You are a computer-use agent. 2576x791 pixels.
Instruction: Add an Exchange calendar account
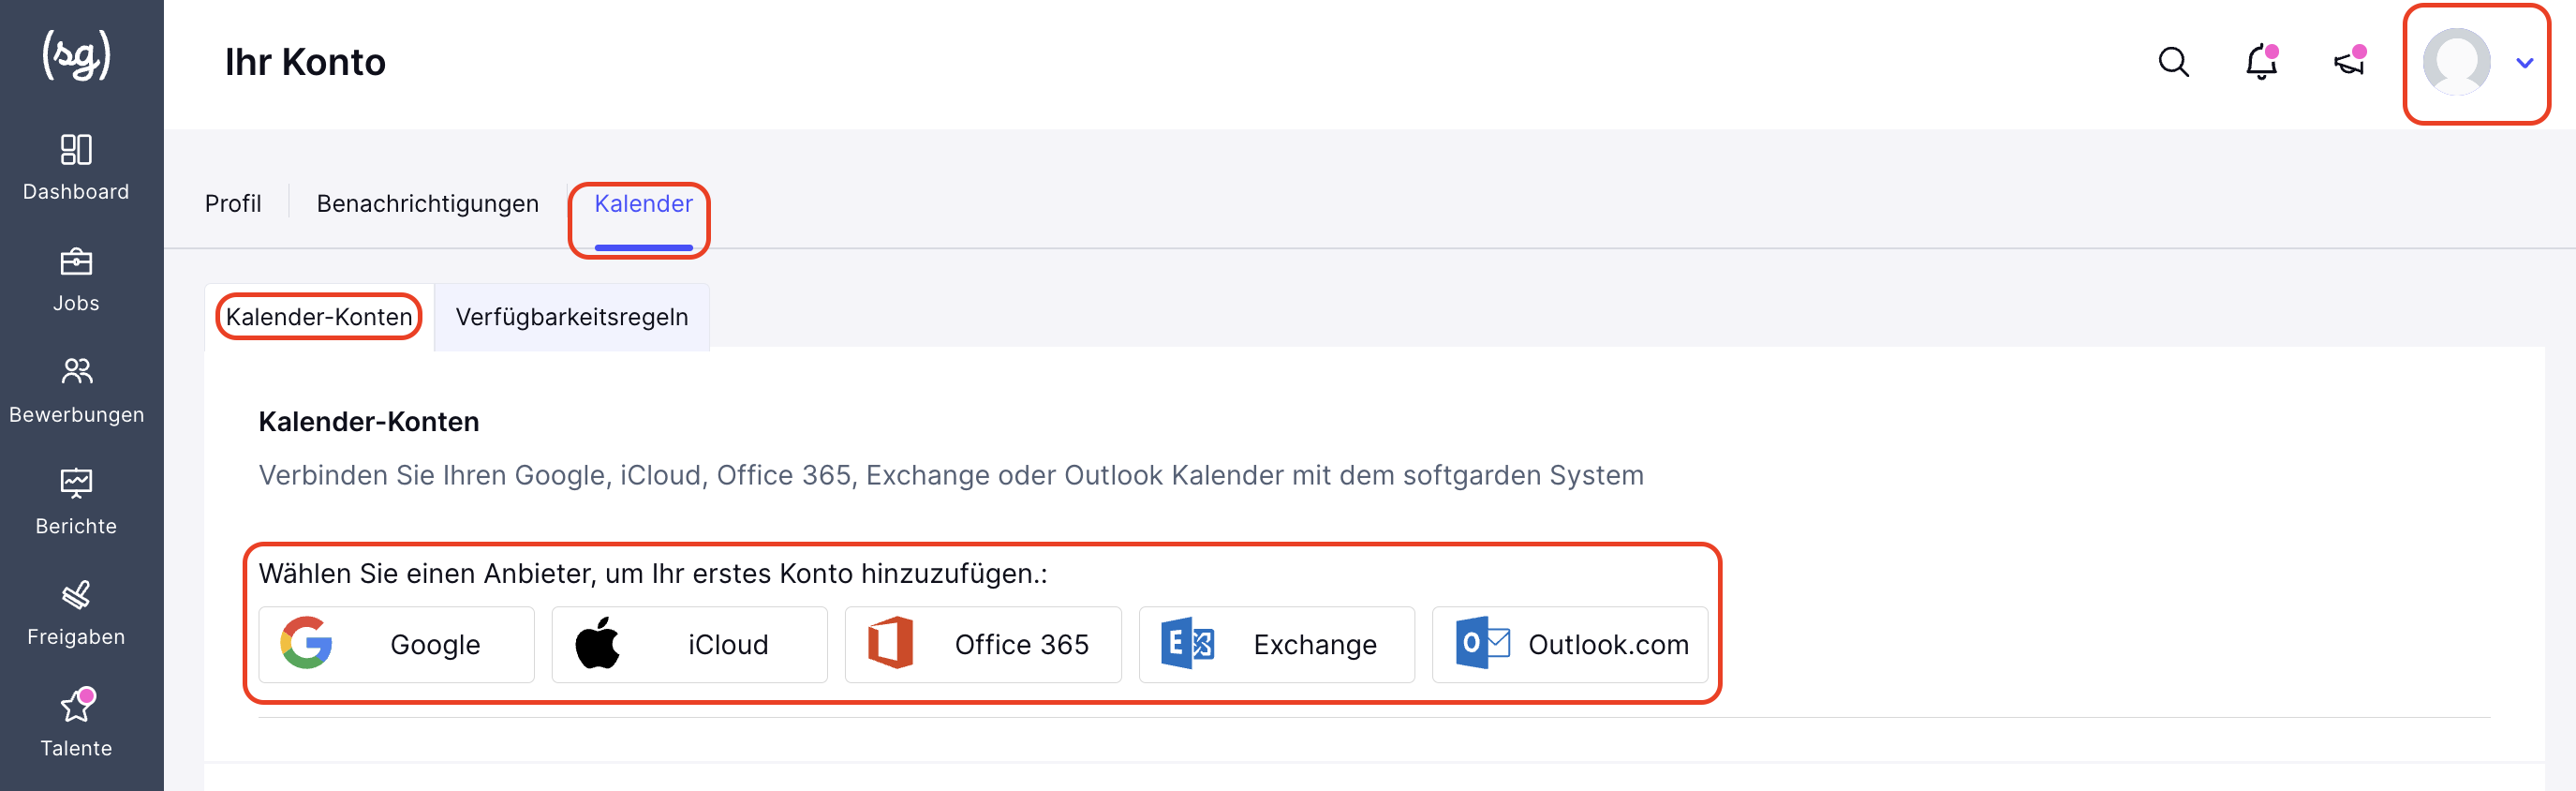tap(1276, 644)
